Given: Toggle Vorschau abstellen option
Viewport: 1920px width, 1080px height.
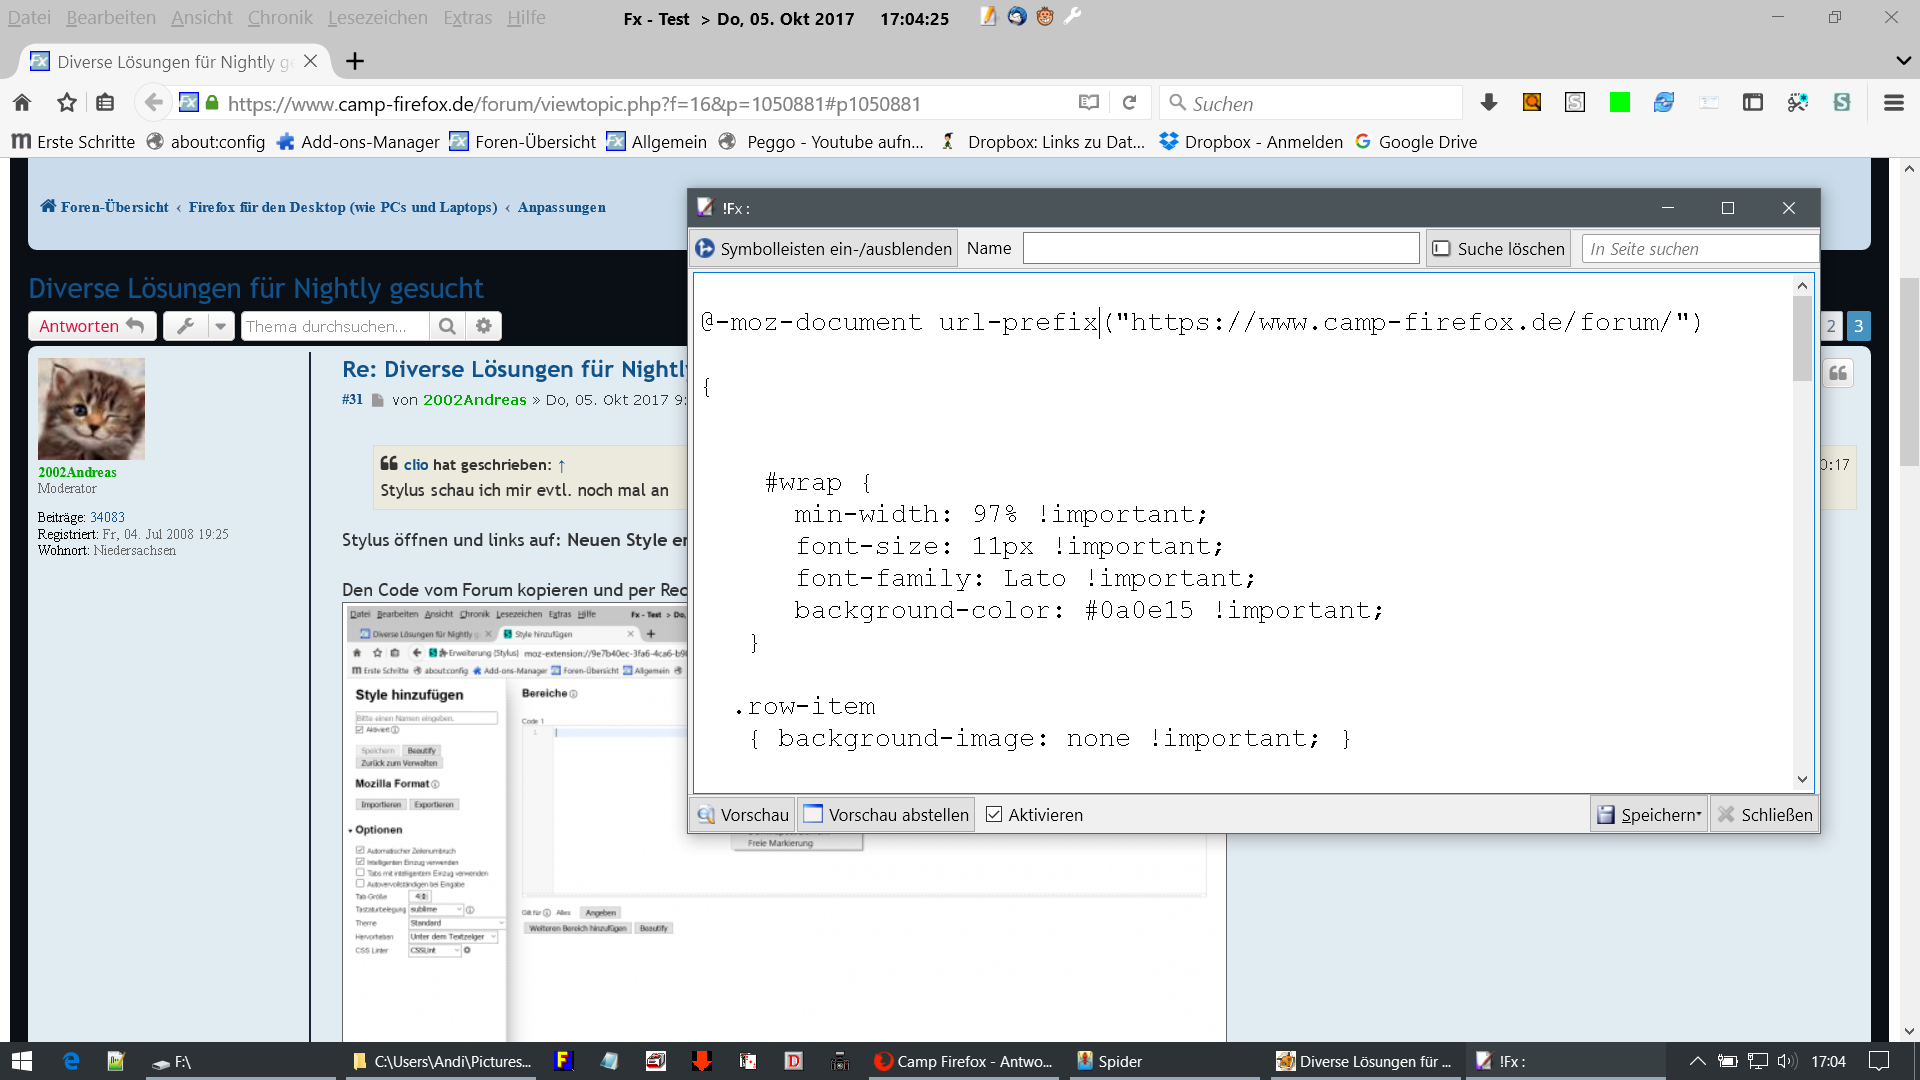Looking at the screenshot, I should (x=886, y=815).
